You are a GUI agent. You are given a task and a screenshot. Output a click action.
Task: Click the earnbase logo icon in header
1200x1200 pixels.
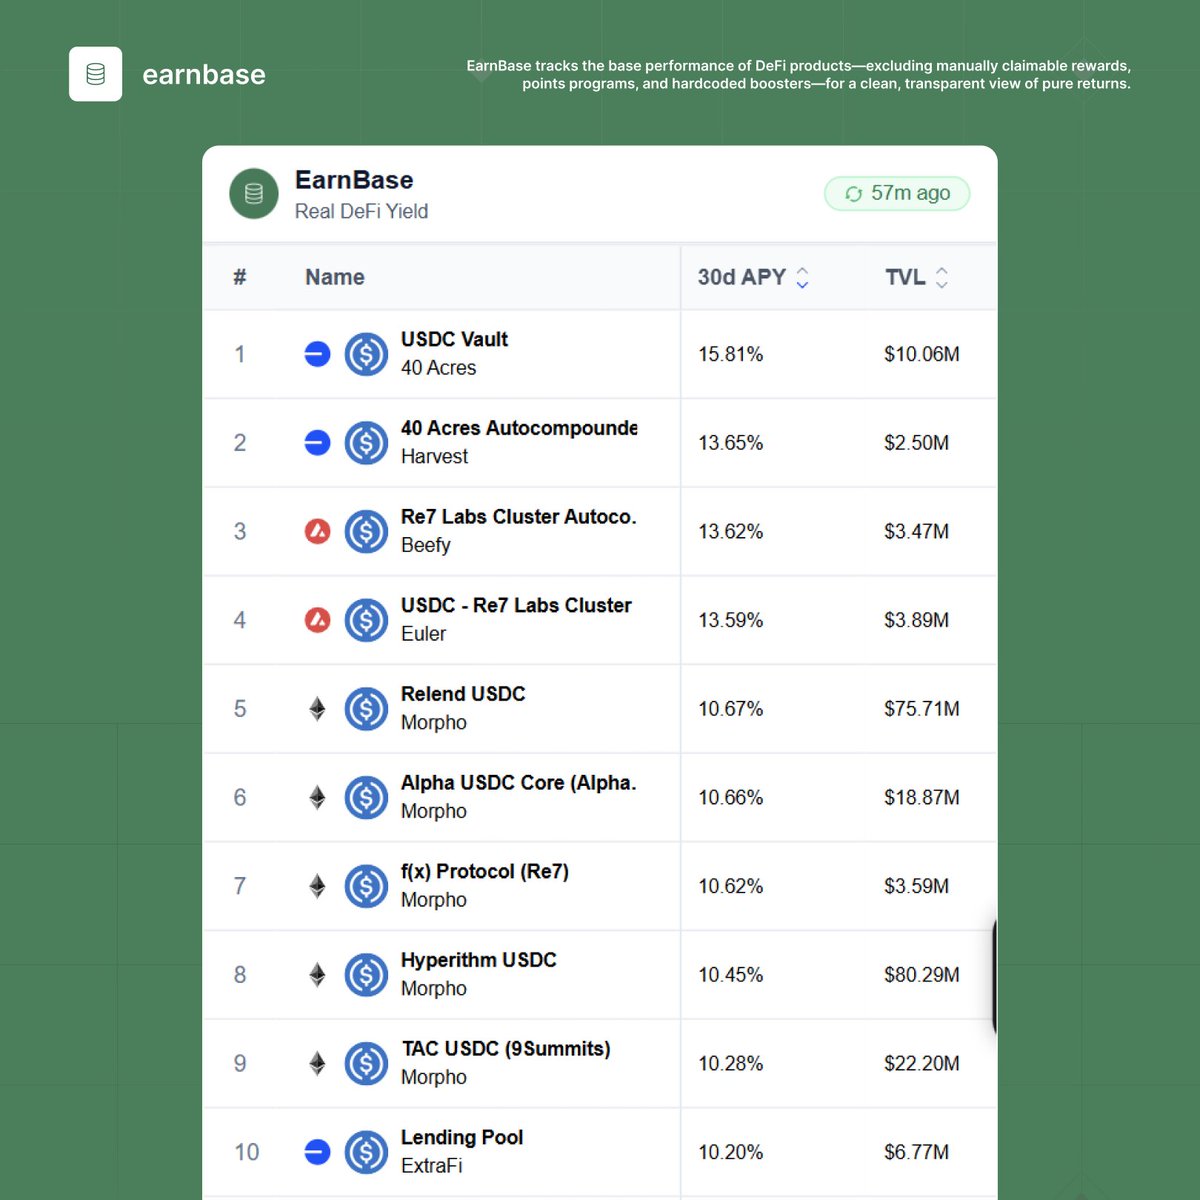coord(95,74)
